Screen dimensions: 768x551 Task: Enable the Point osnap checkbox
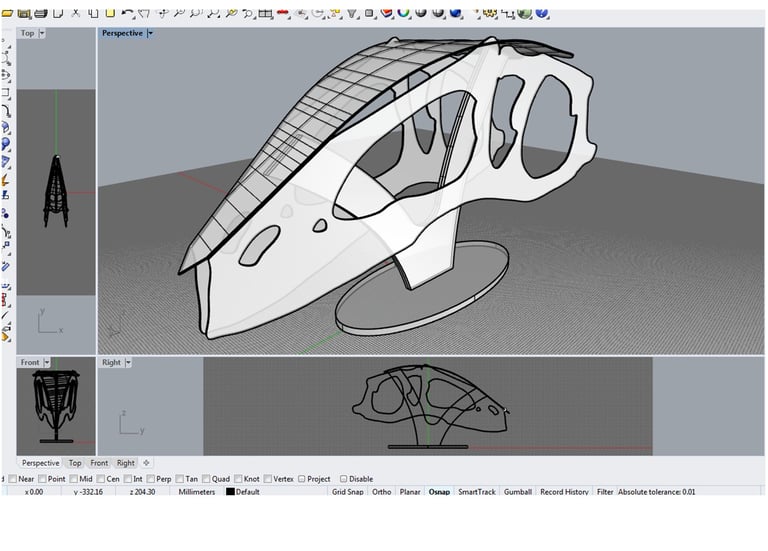pos(42,479)
